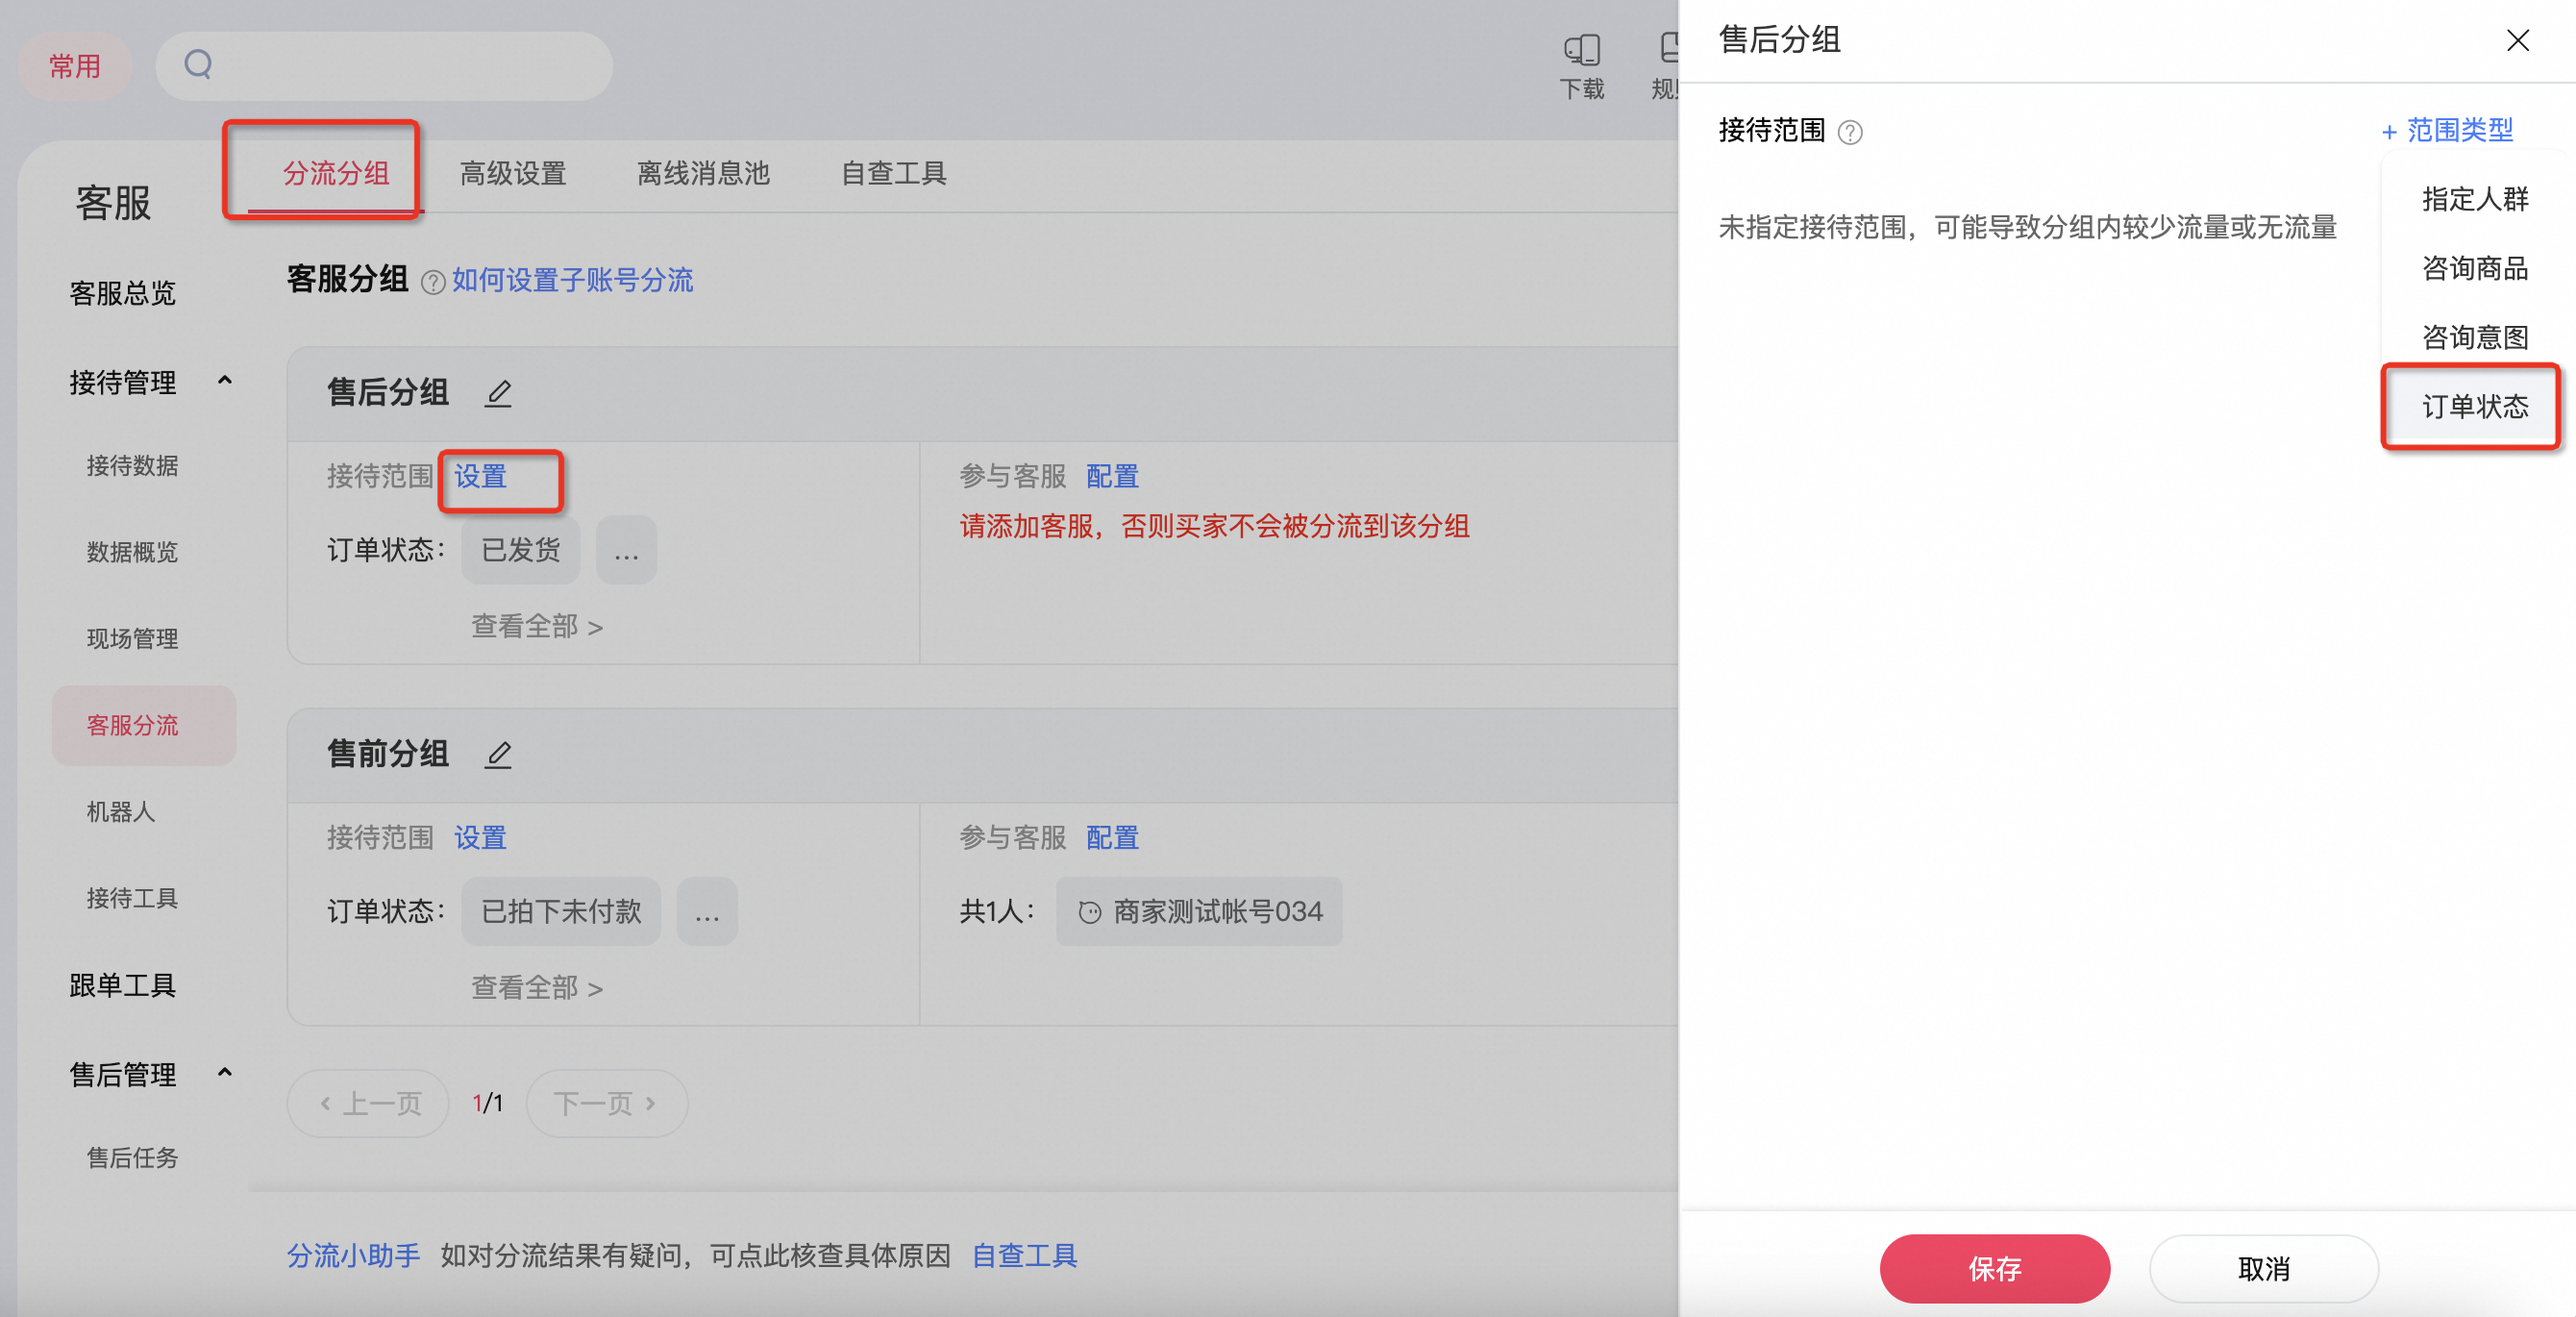Click 设置 for 售前分组 接待范围
This screenshot has height=1317, width=2576.
coord(480,837)
